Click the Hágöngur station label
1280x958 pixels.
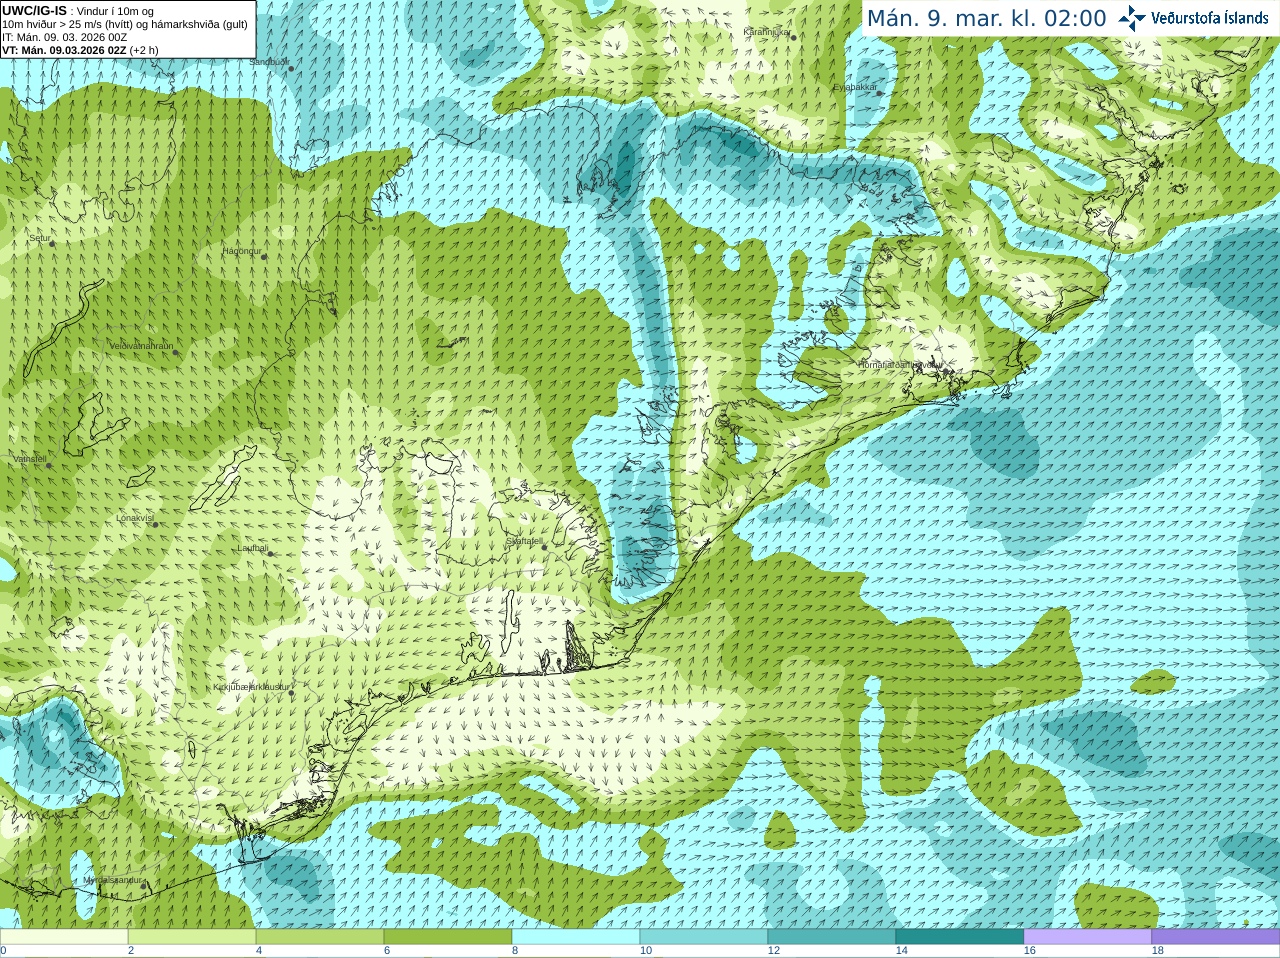[241, 251]
